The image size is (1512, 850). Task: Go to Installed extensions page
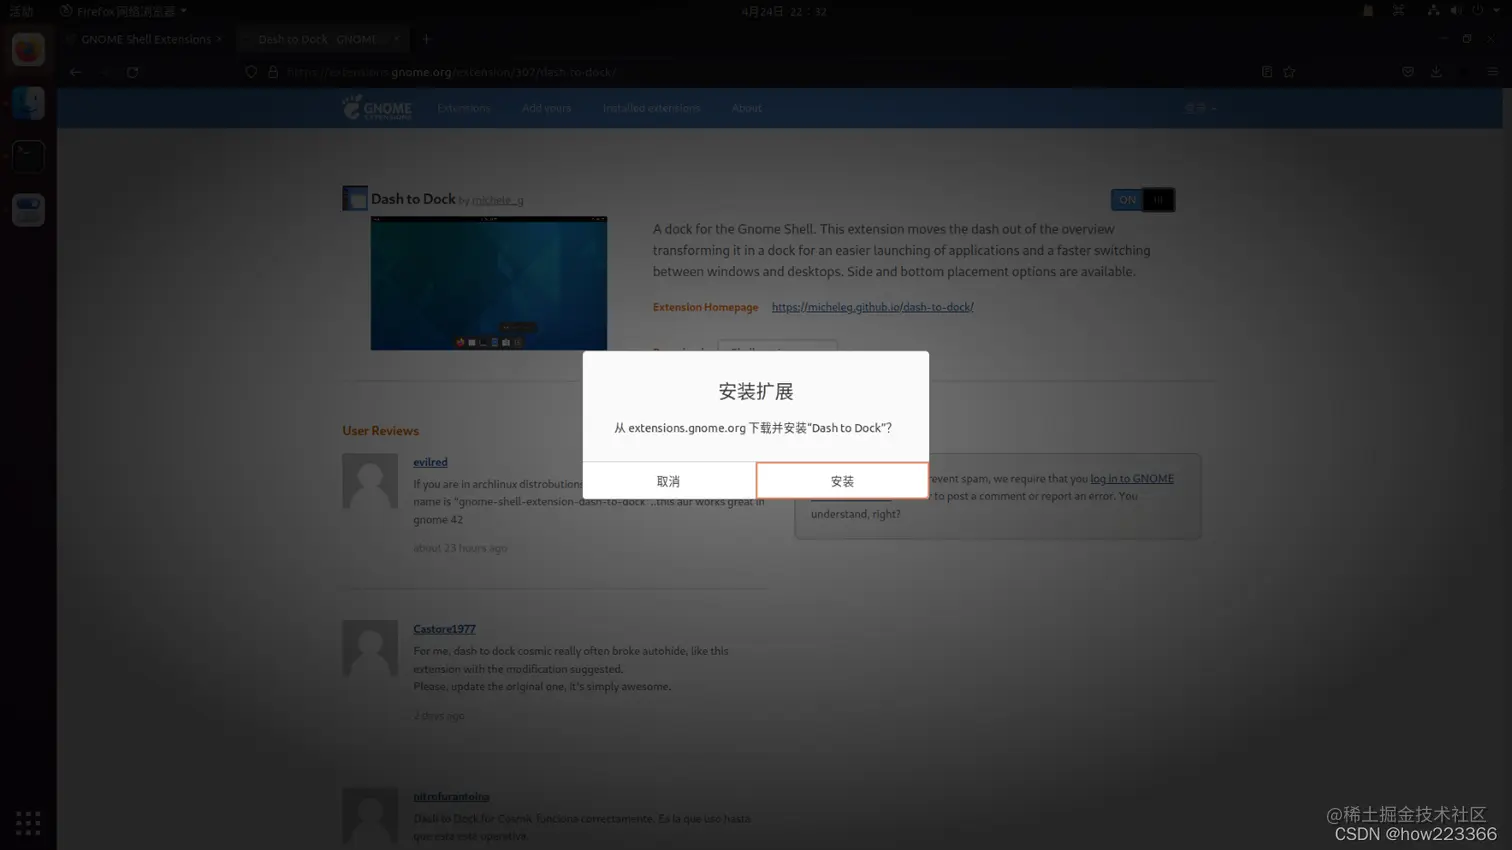[x=651, y=108]
